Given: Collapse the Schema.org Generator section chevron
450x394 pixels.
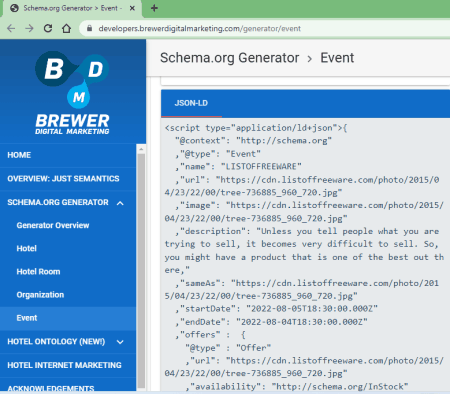Looking at the screenshot, I should (x=120, y=203).
